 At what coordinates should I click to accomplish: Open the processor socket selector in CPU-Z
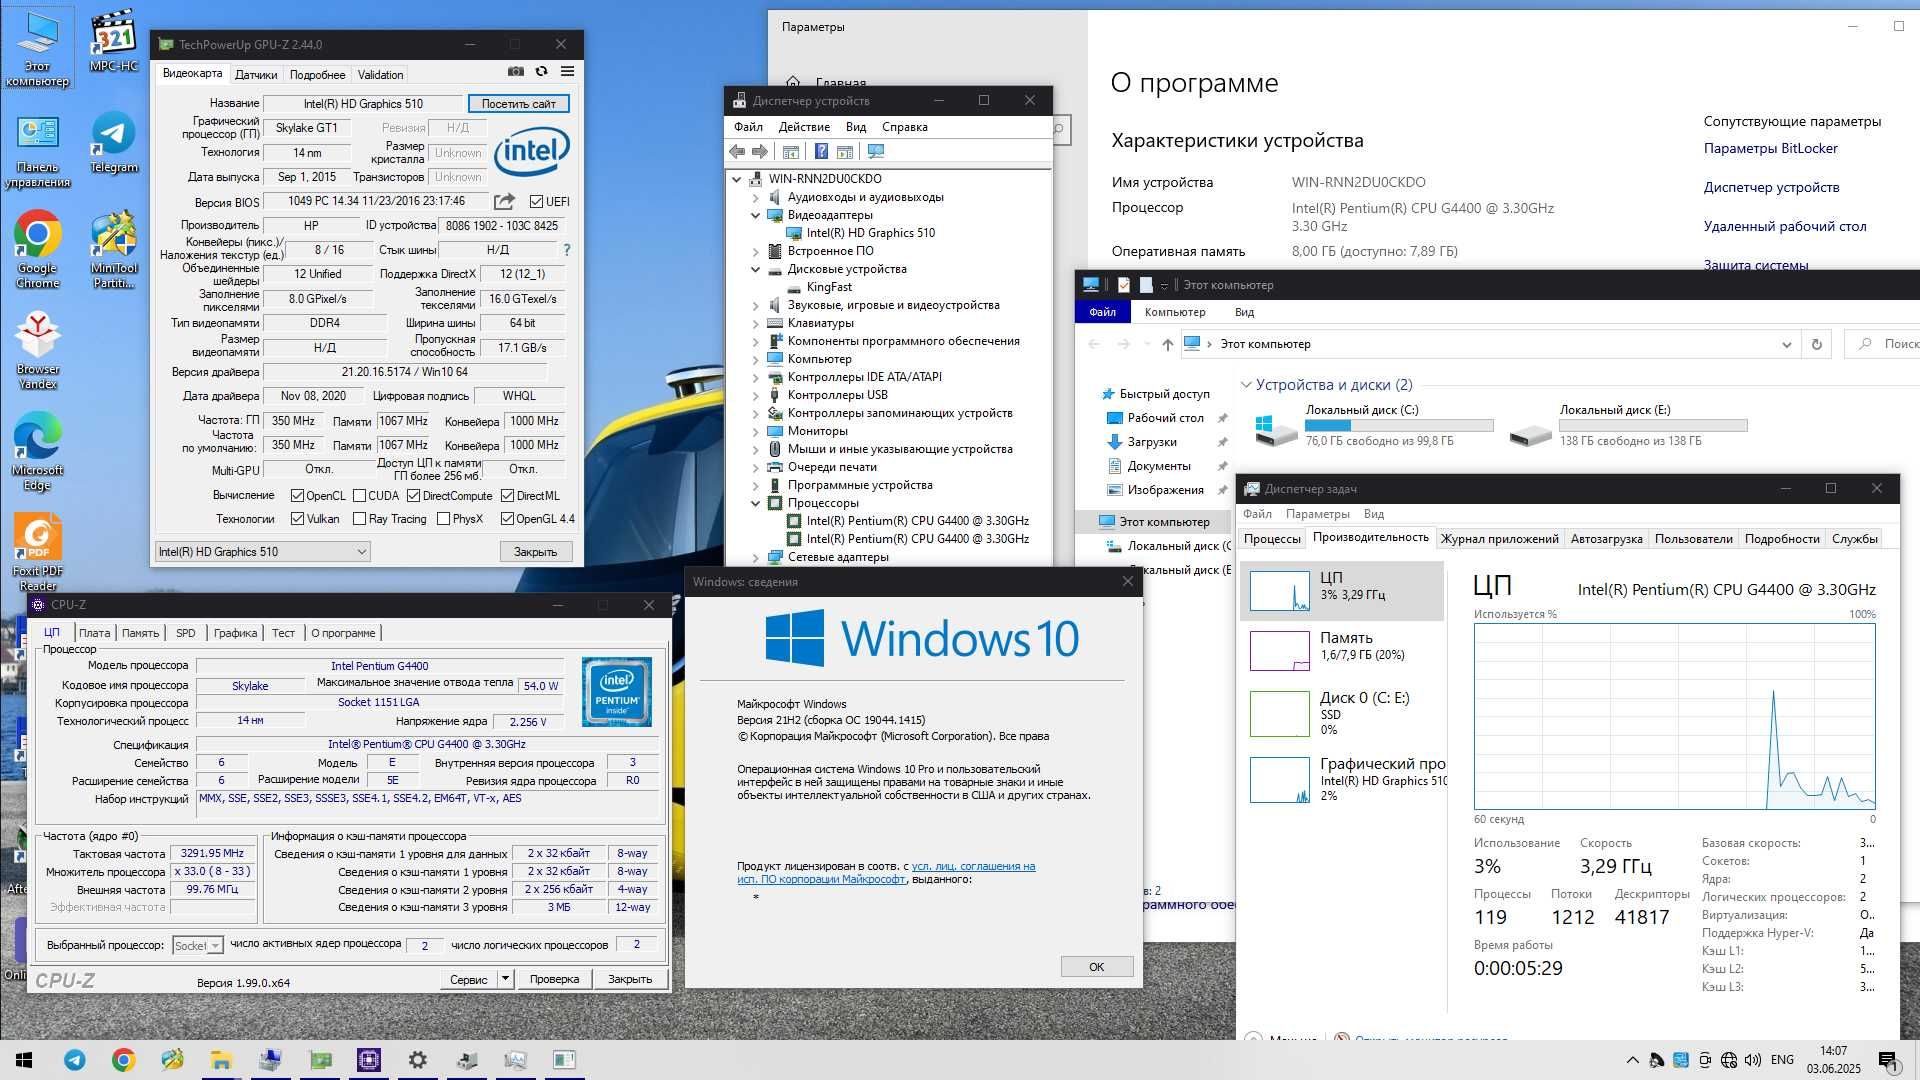pyautogui.click(x=197, y=945)
